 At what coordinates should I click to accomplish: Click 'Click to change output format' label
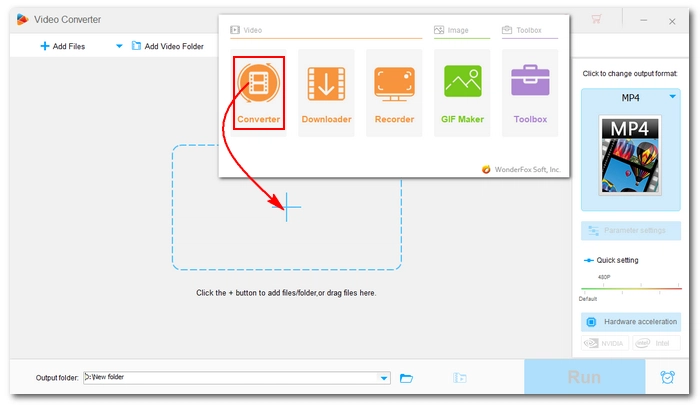[630, 73]
